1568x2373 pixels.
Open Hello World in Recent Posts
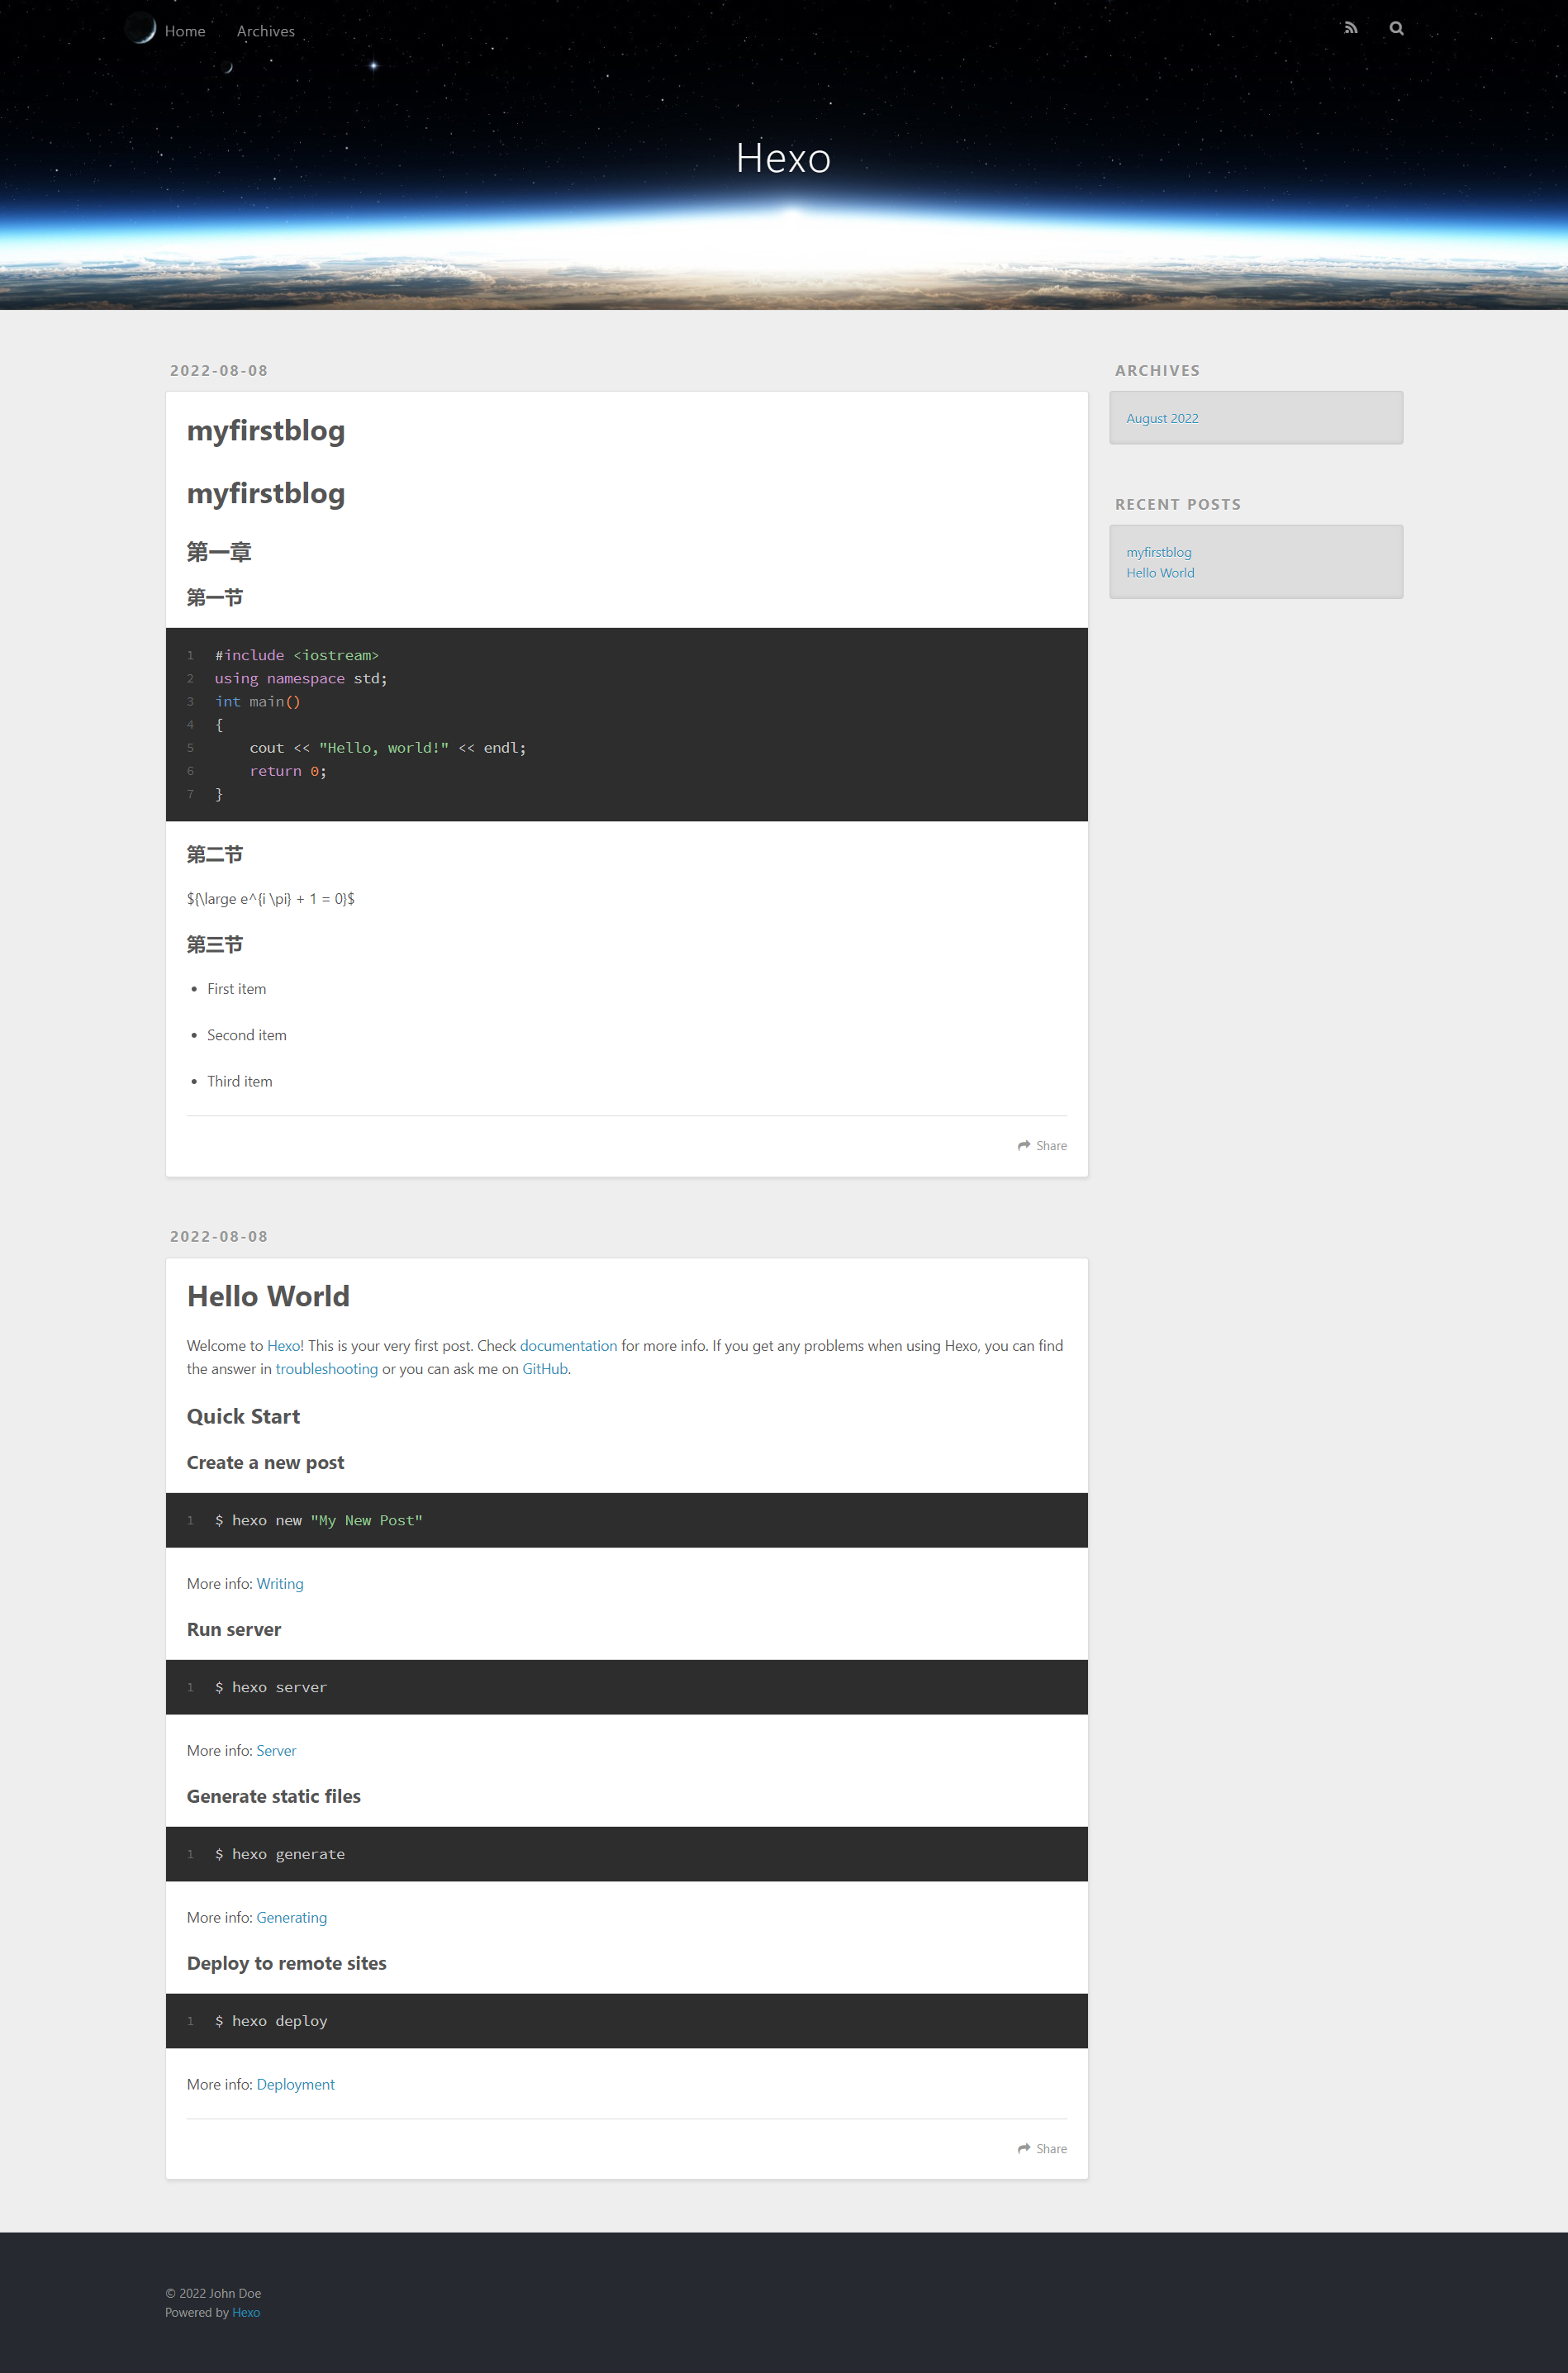1160,573
